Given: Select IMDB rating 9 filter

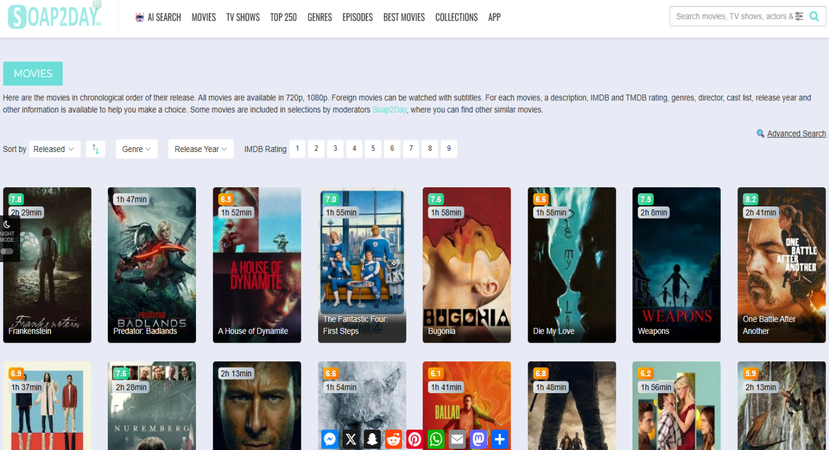Looking at the screenshot, I should 449,149.
